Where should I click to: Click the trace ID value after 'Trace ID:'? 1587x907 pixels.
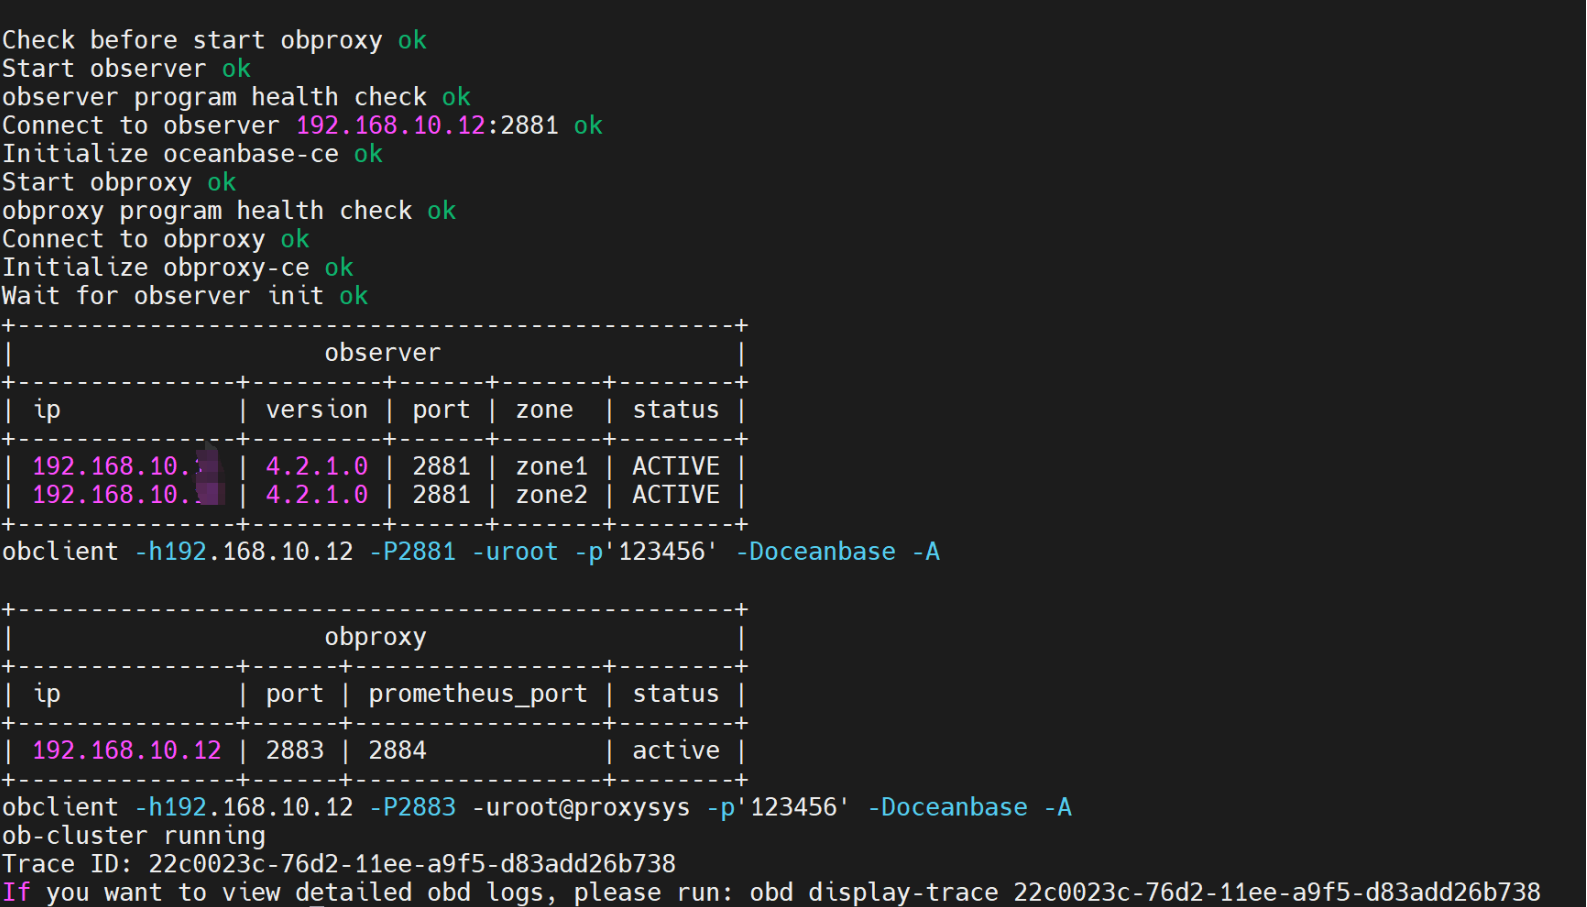pyautogui.click(x=412, y=864)
